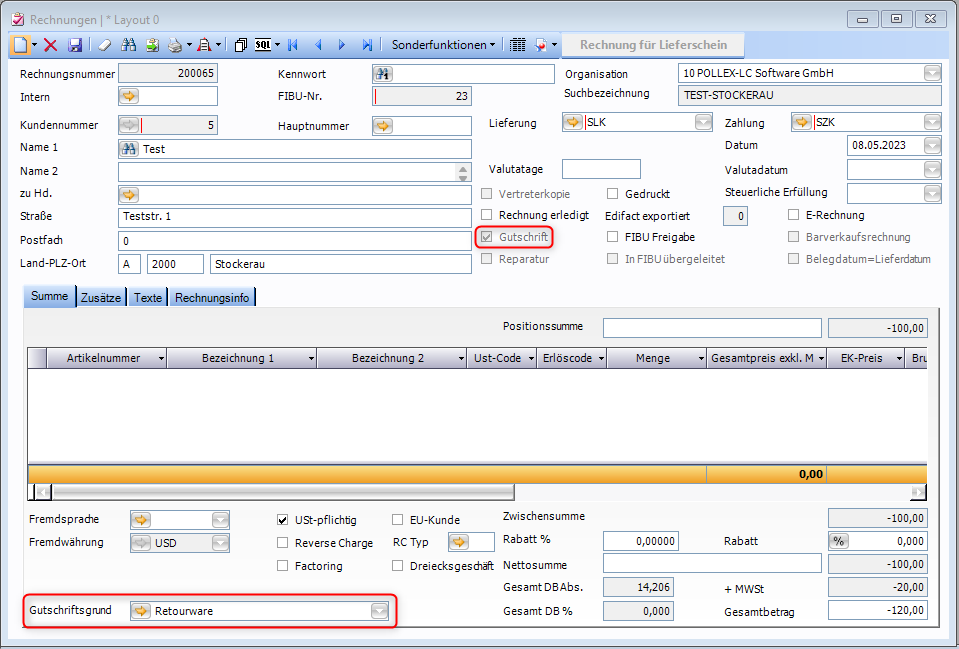Viewport: 959px width, 649px height.
Task: Jump to first record with navigation arrow
Action: pyautogui.click(x=293, y=45)
